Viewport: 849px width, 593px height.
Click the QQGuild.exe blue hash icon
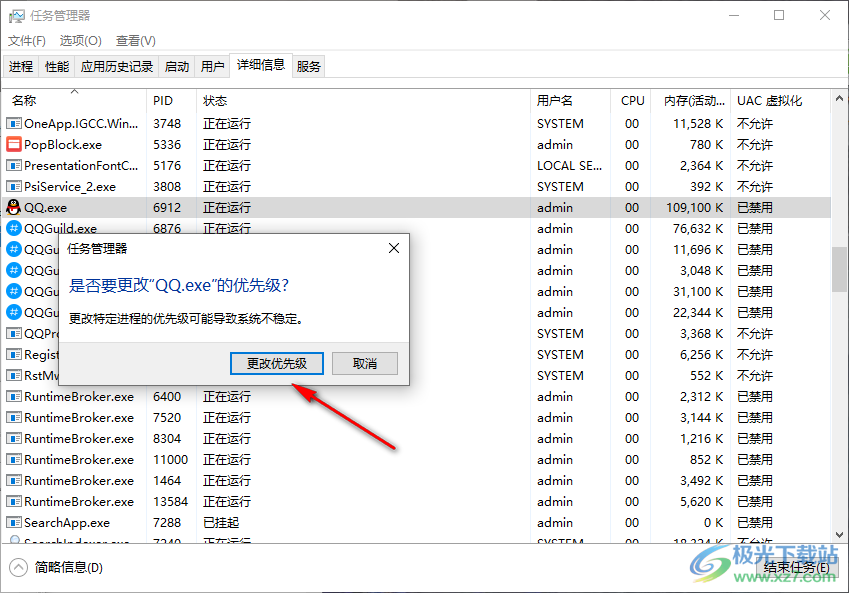14,228
